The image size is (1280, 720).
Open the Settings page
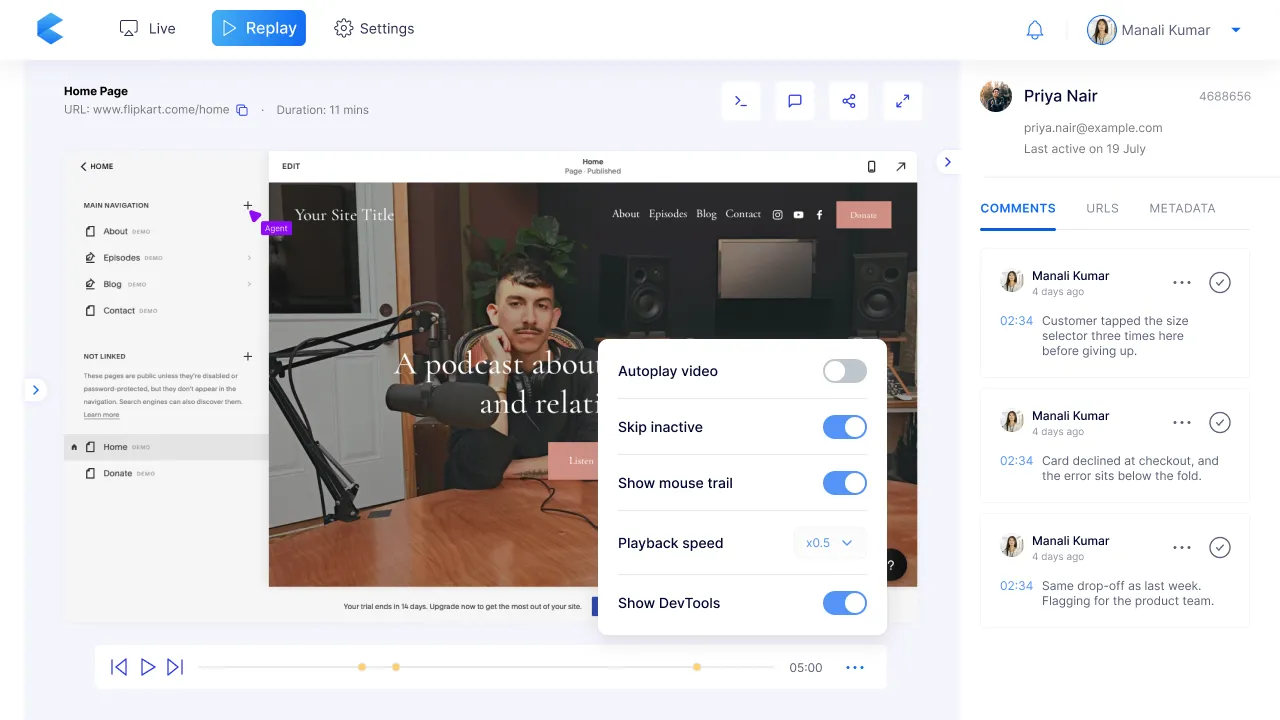tap(374, 29)
